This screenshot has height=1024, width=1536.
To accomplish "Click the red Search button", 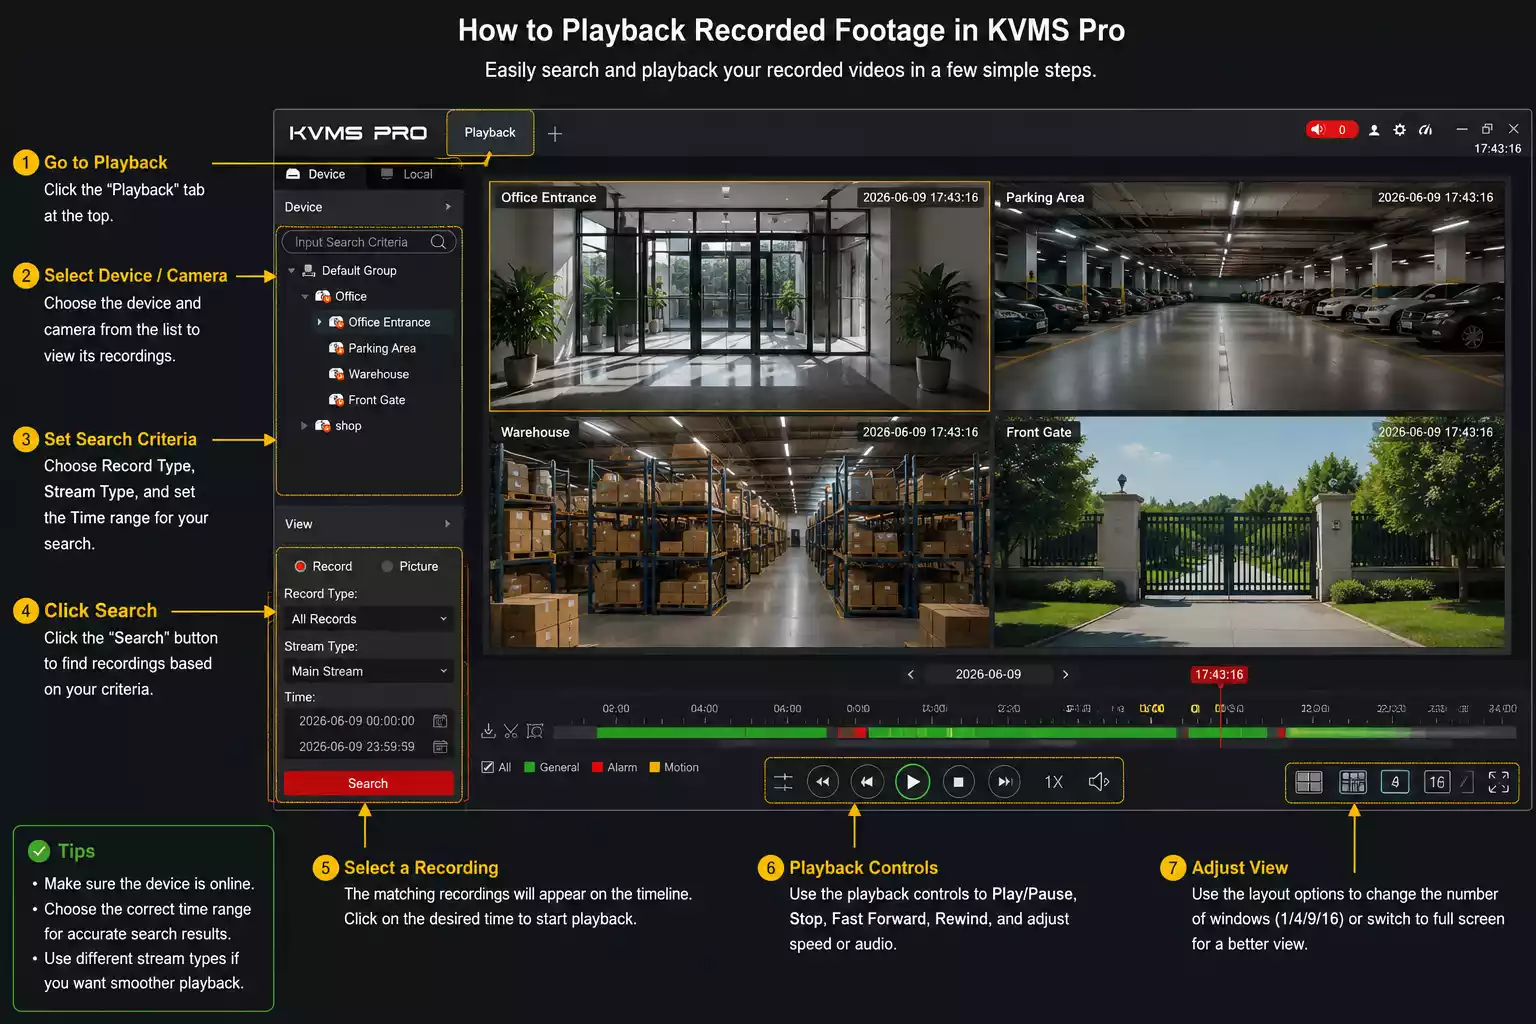I will (368, 783).
